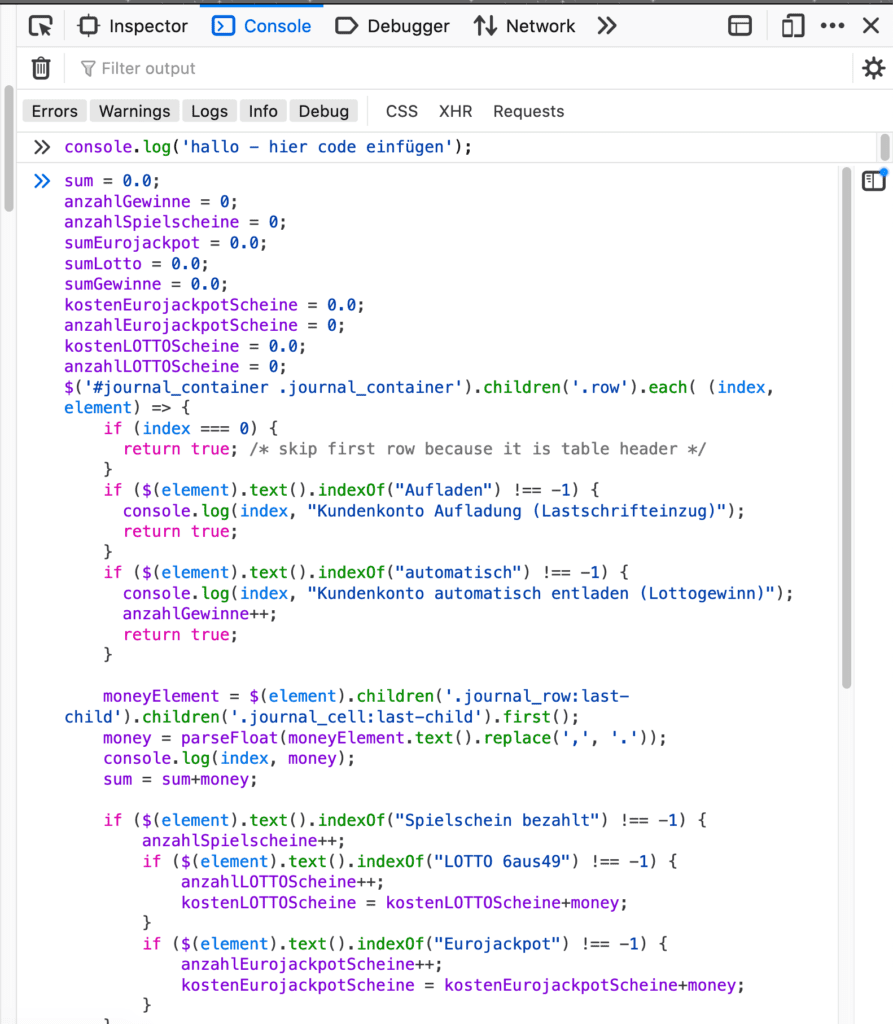Toggle the Info filter
The height and width of the screenshot is (1024, 893).
(263, 111)
